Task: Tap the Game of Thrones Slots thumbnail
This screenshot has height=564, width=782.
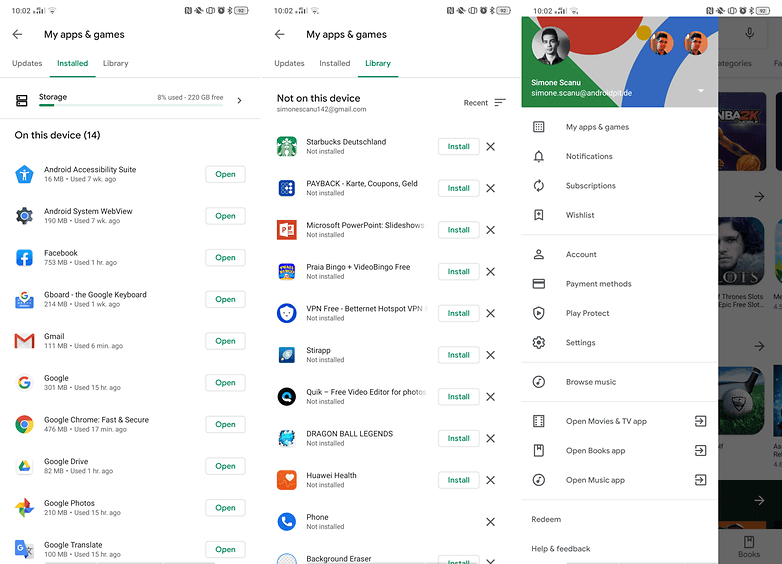Action: [x=742, y=251]
